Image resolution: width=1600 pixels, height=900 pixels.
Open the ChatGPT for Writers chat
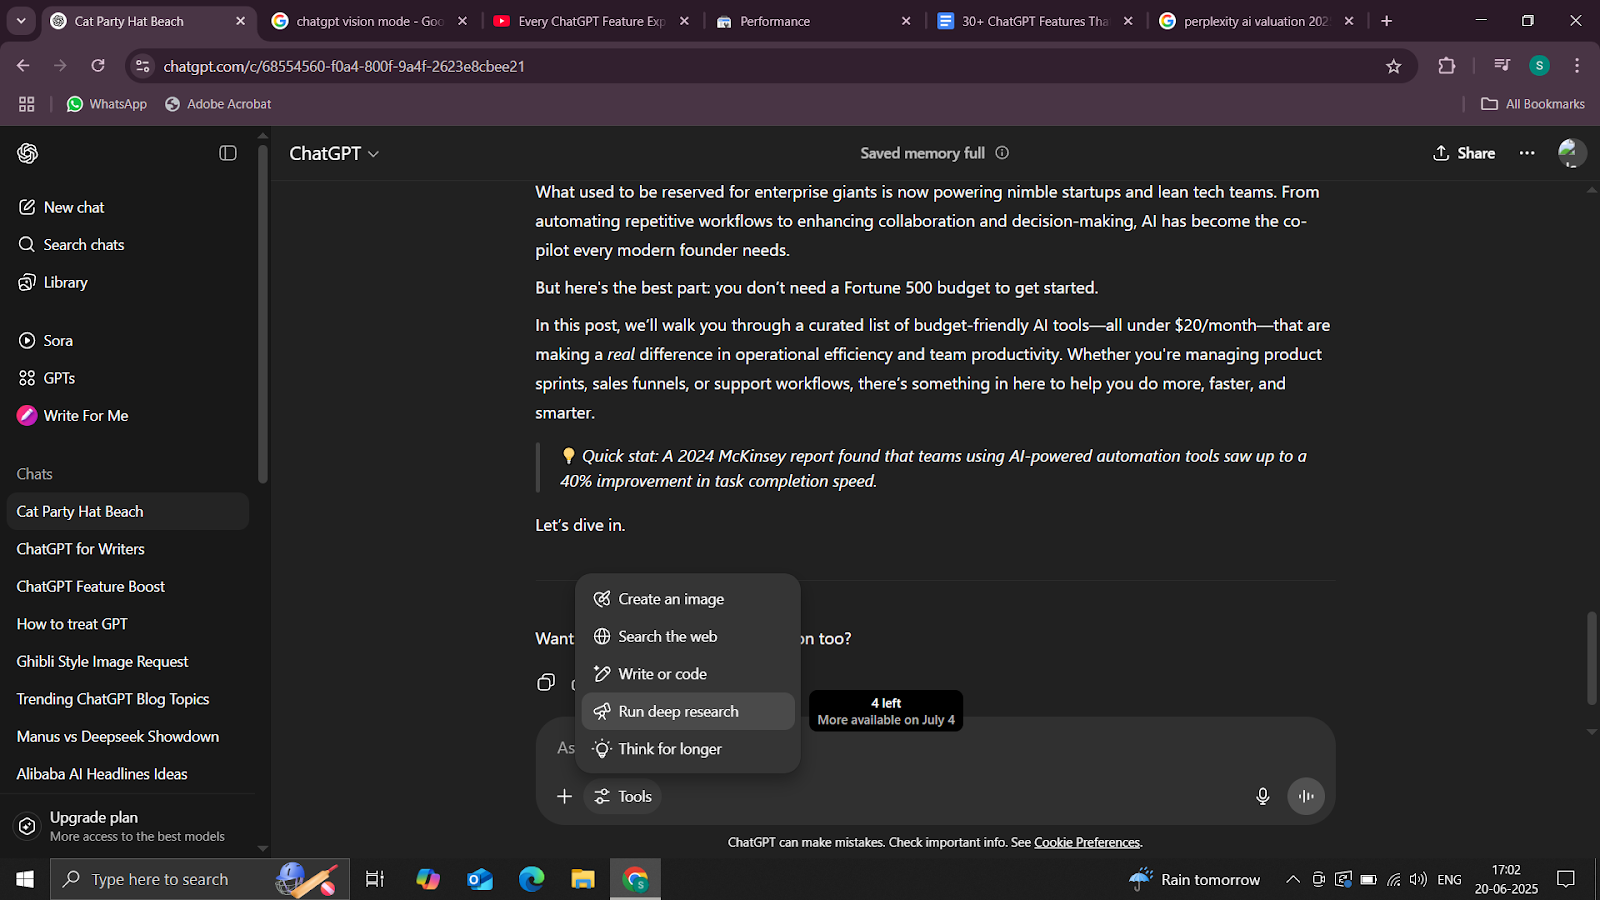tap(128, 549)
